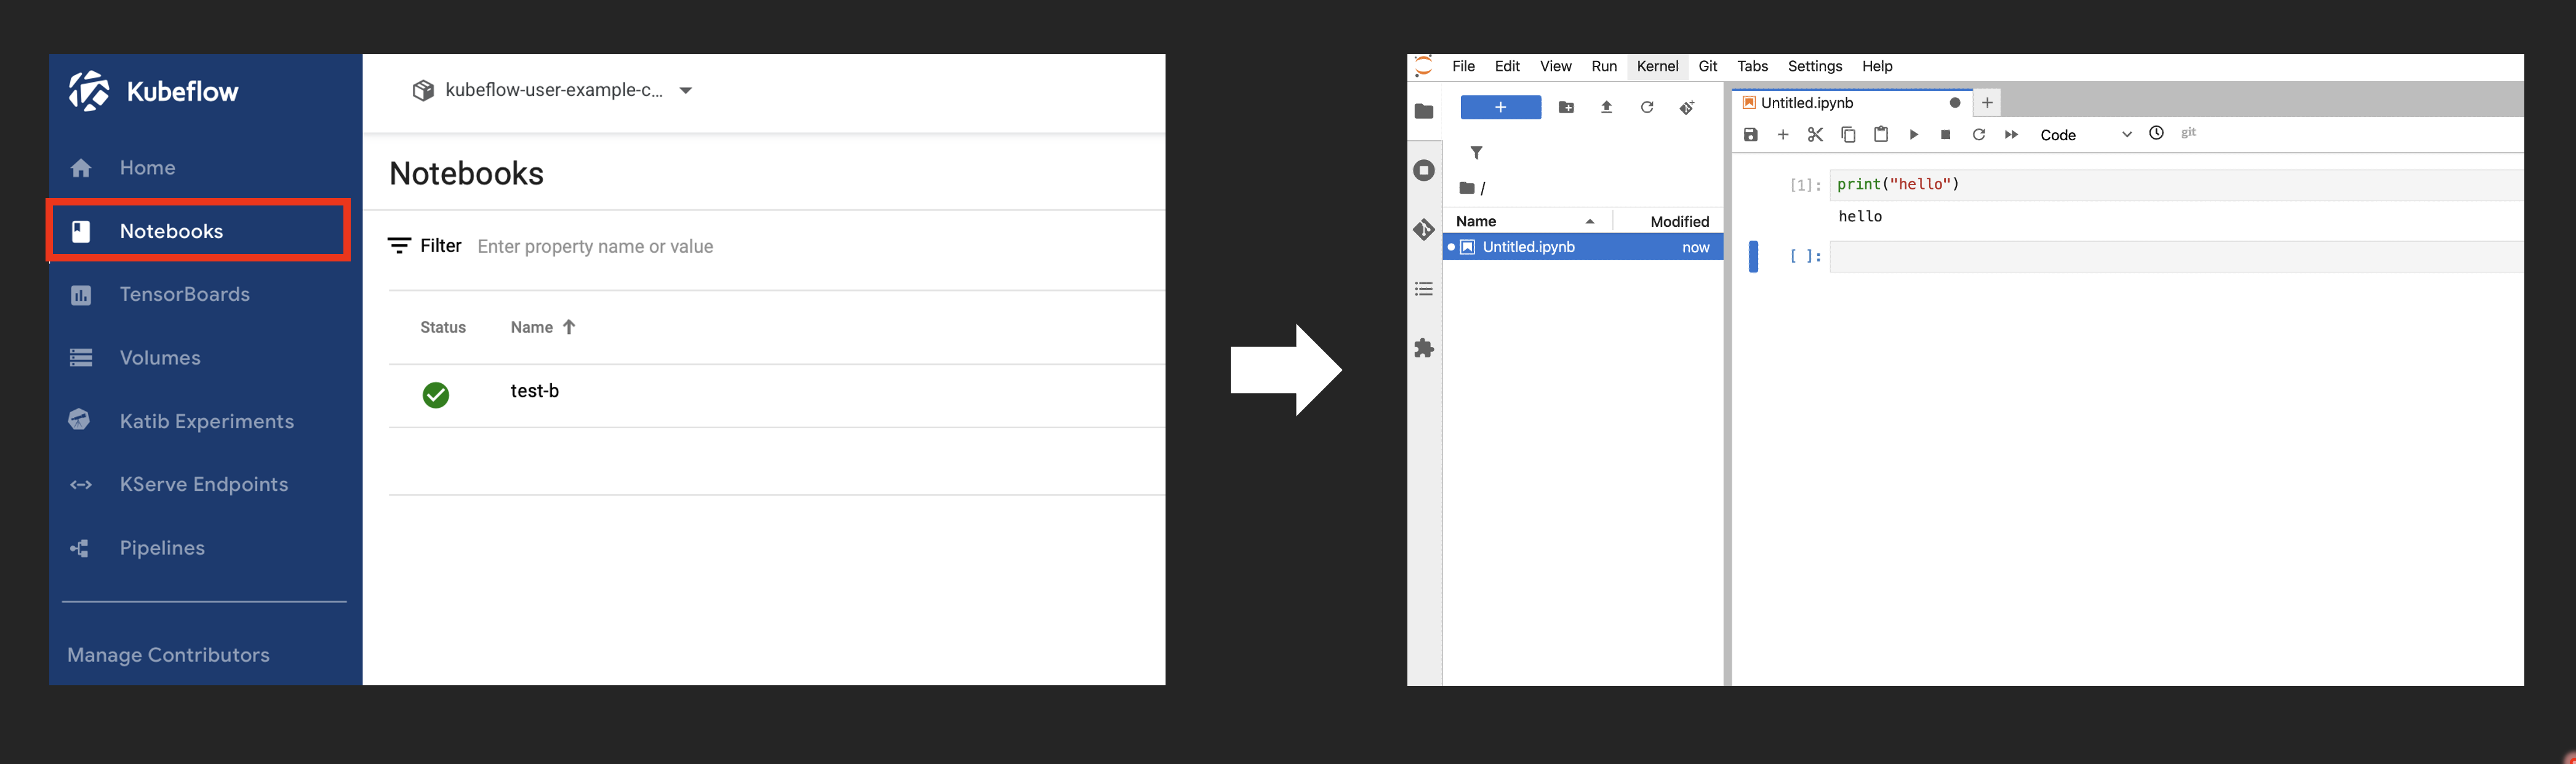2576x764 pixels.
Task: Open the table of contents panel
Action: [1424, 289]
